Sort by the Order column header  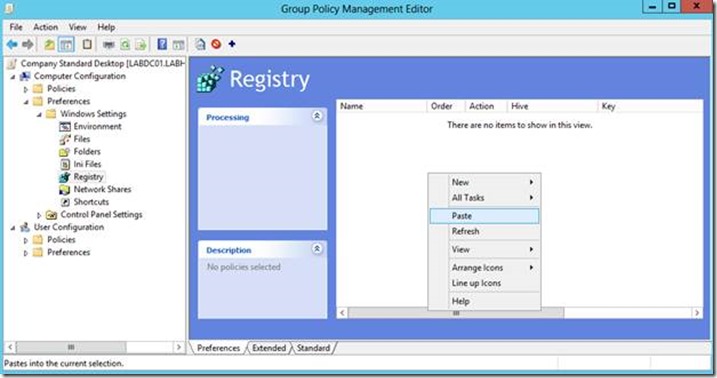point(446,106)
